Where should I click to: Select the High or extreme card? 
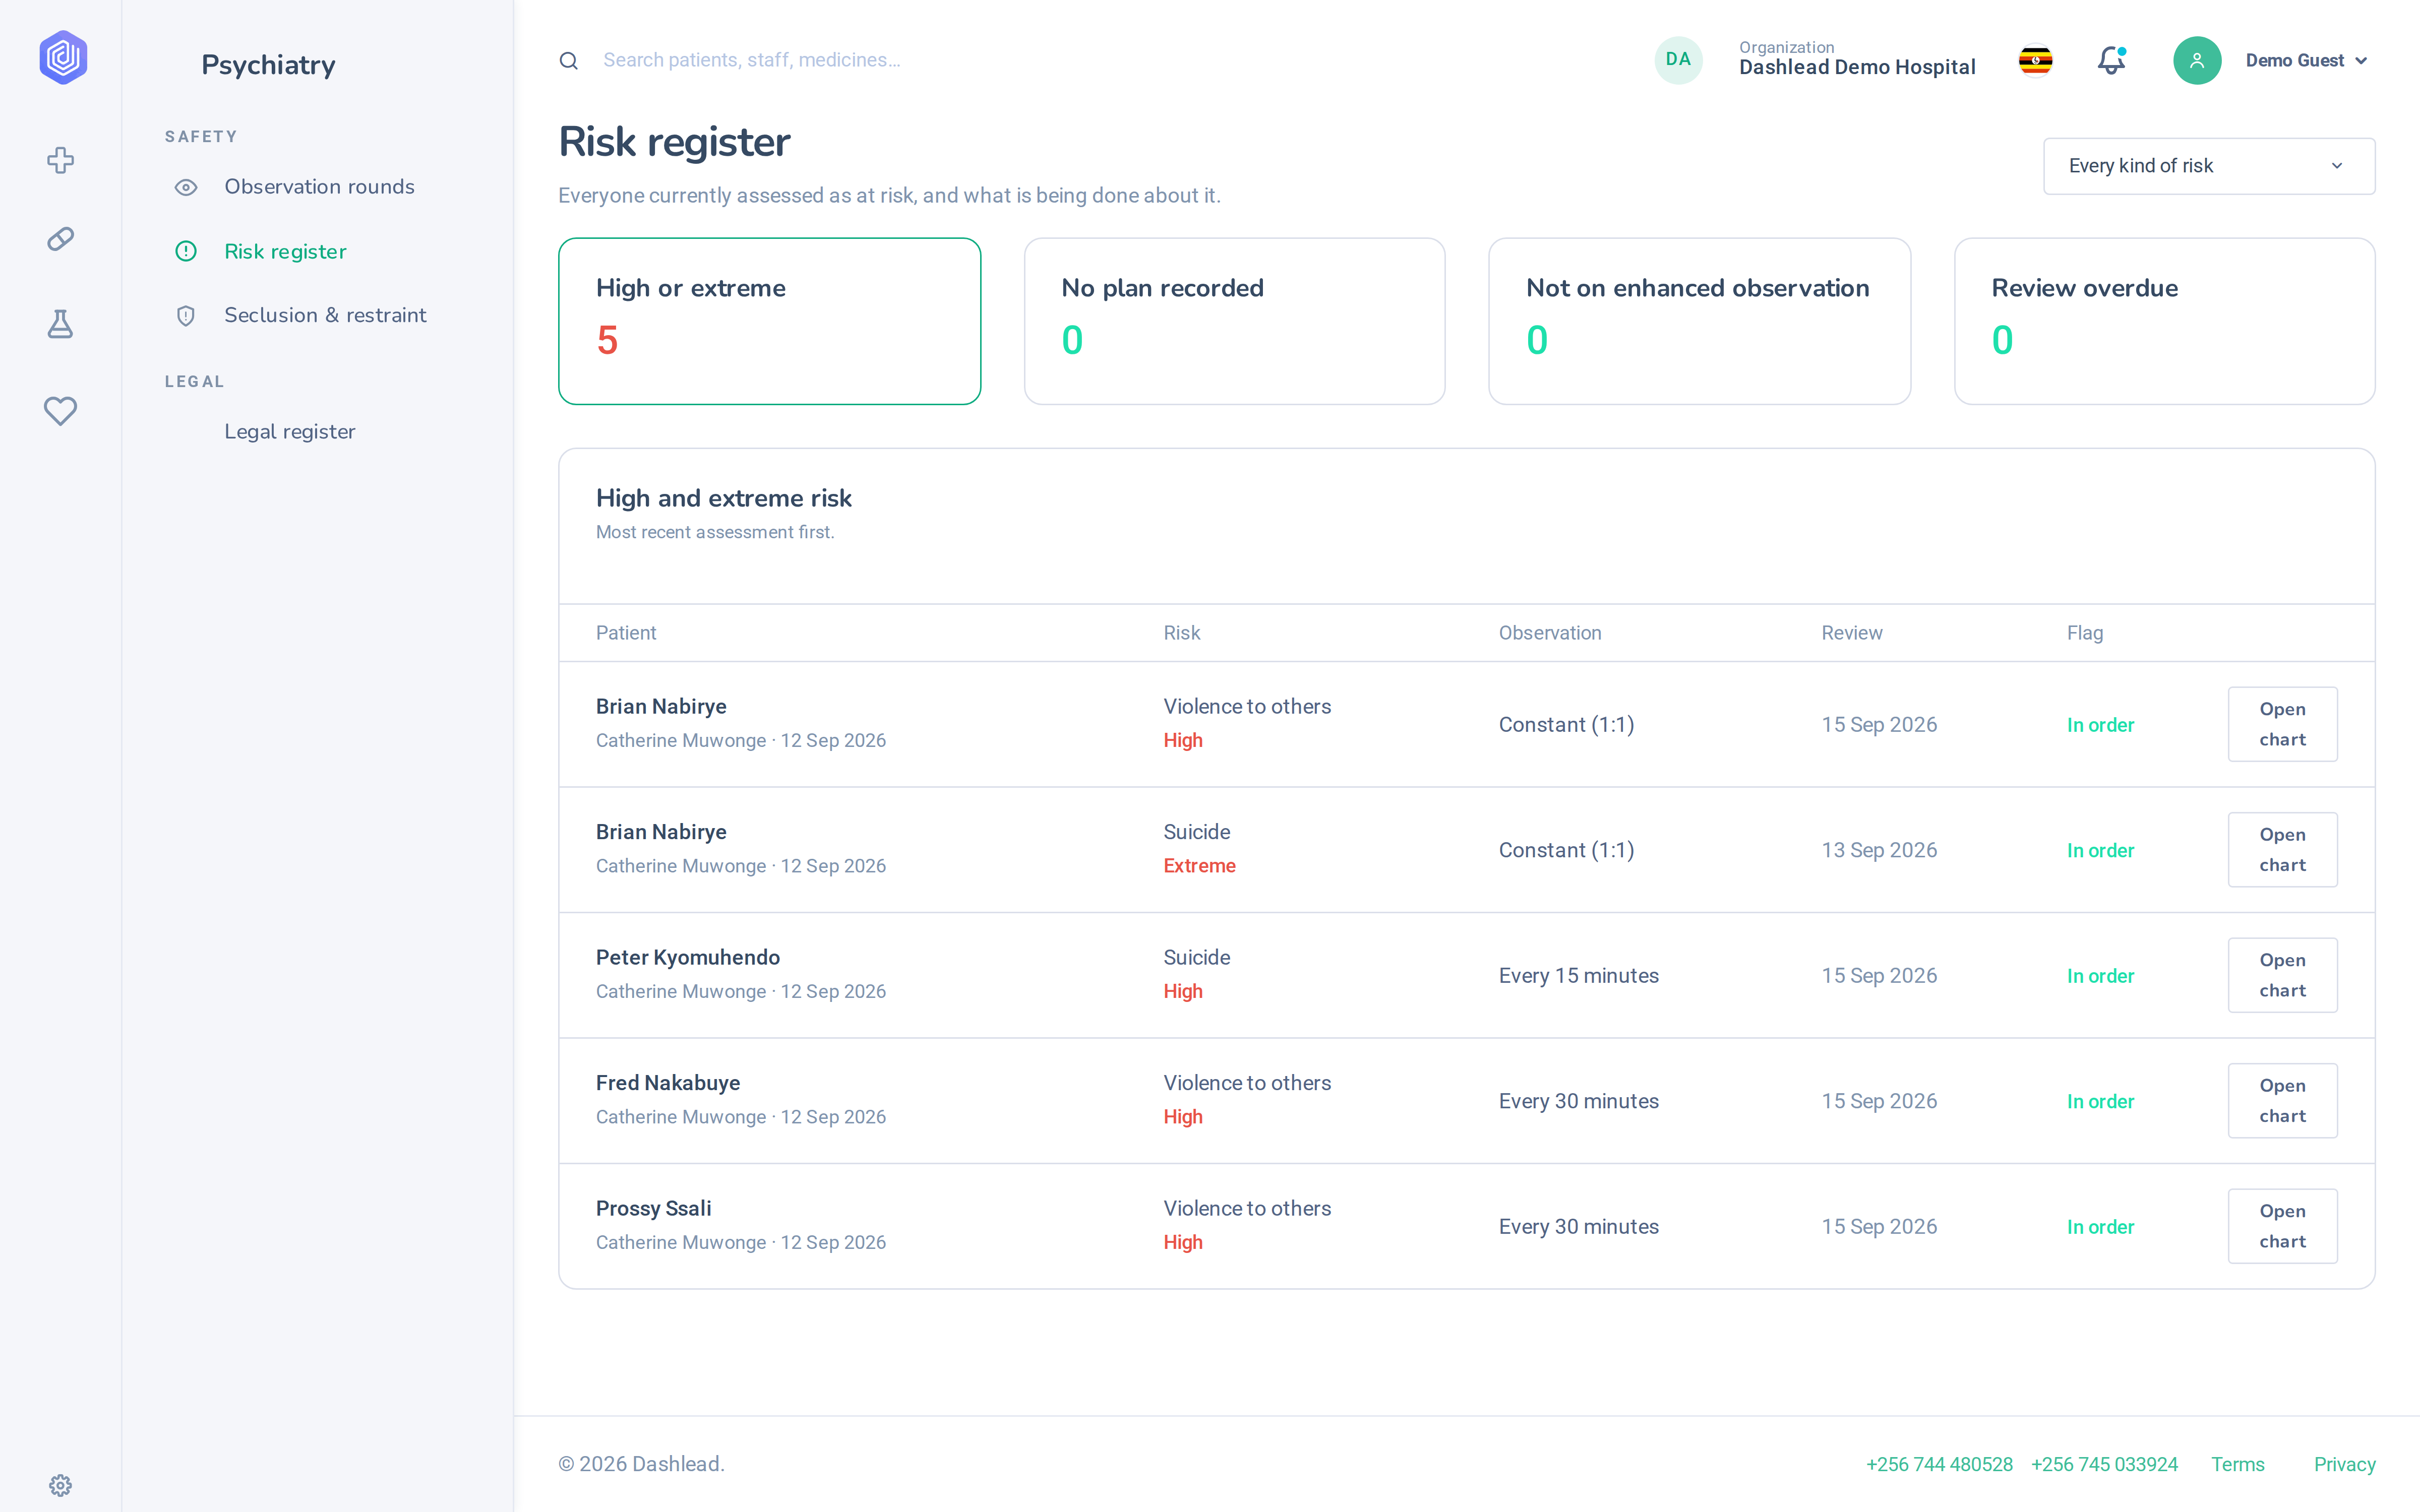coord(769,321)
